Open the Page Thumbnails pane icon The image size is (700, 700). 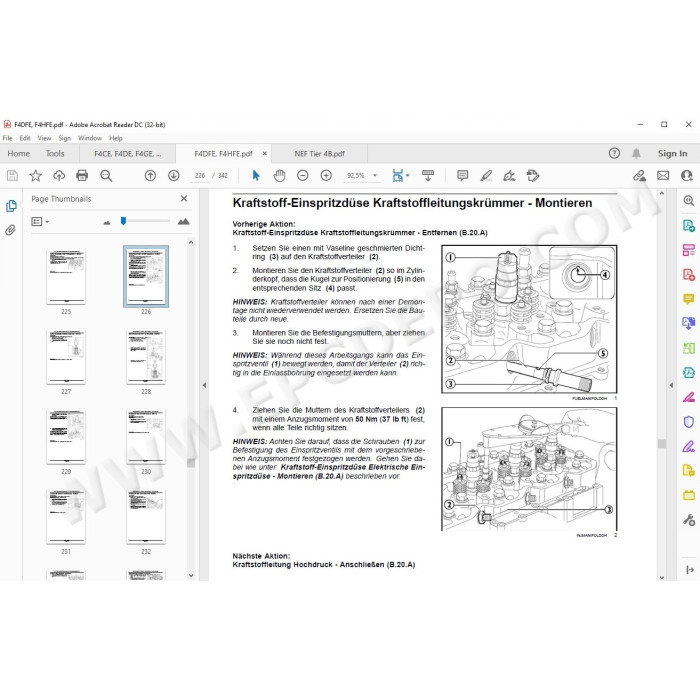pos(11,206)
